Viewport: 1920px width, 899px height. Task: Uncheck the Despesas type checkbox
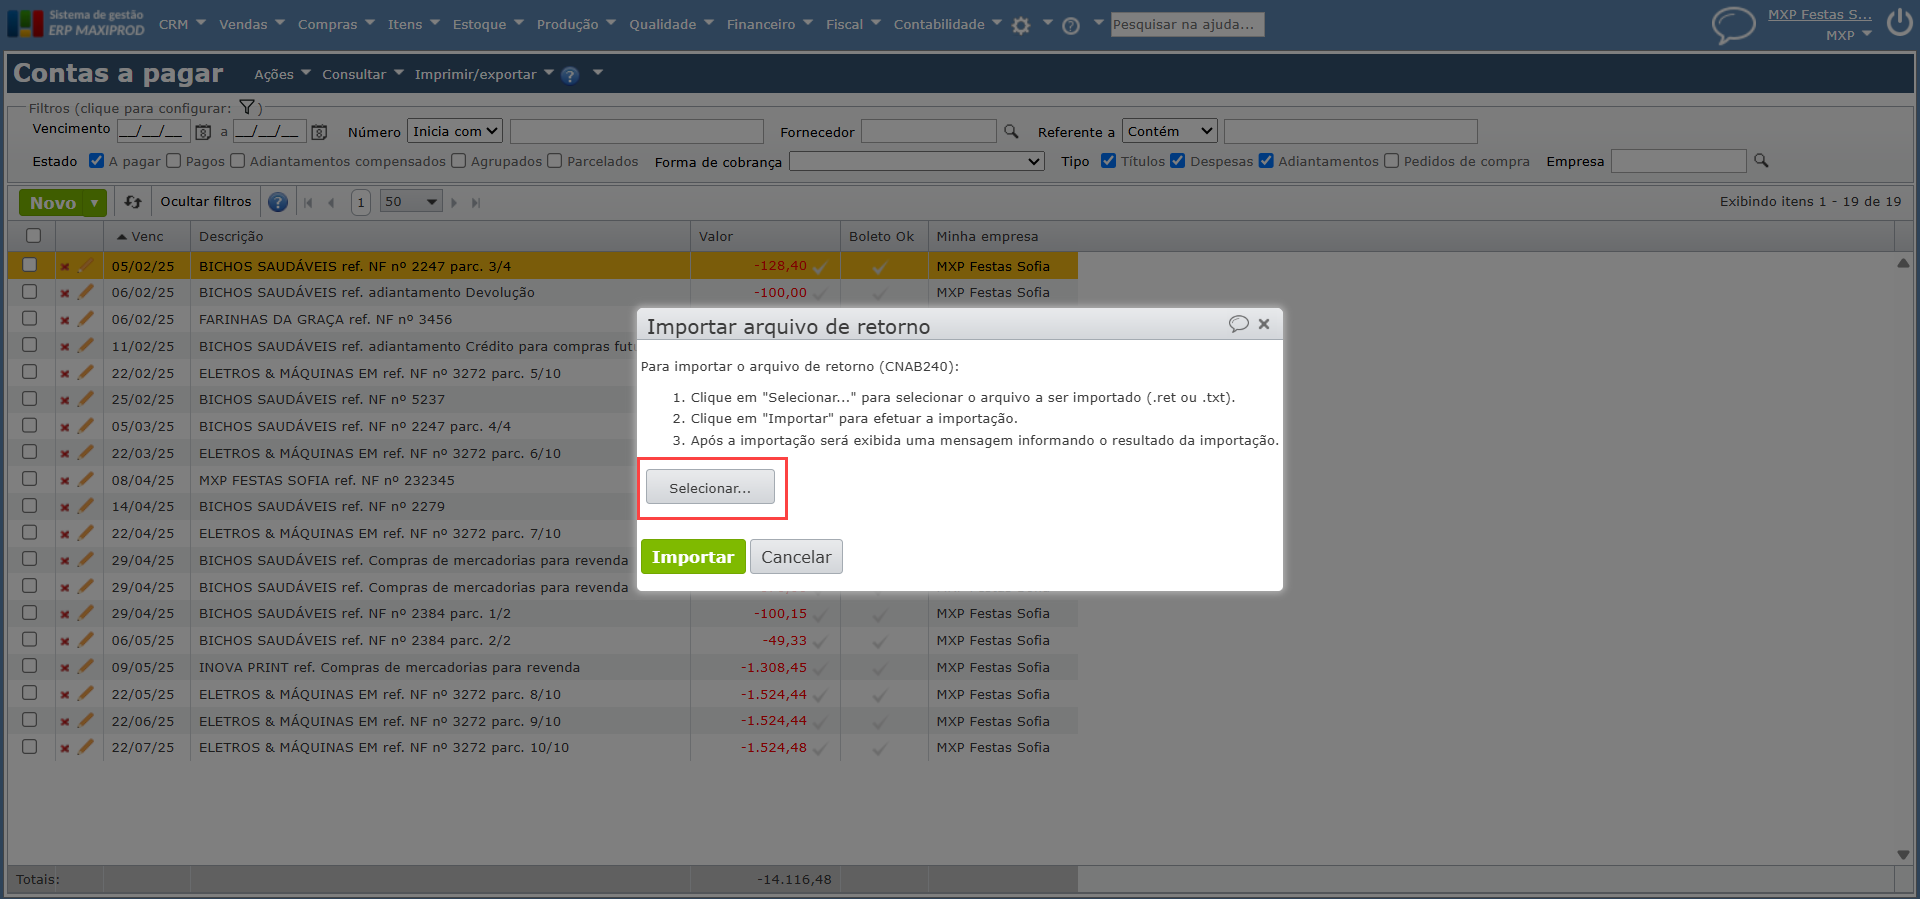tap(1178, 160)
